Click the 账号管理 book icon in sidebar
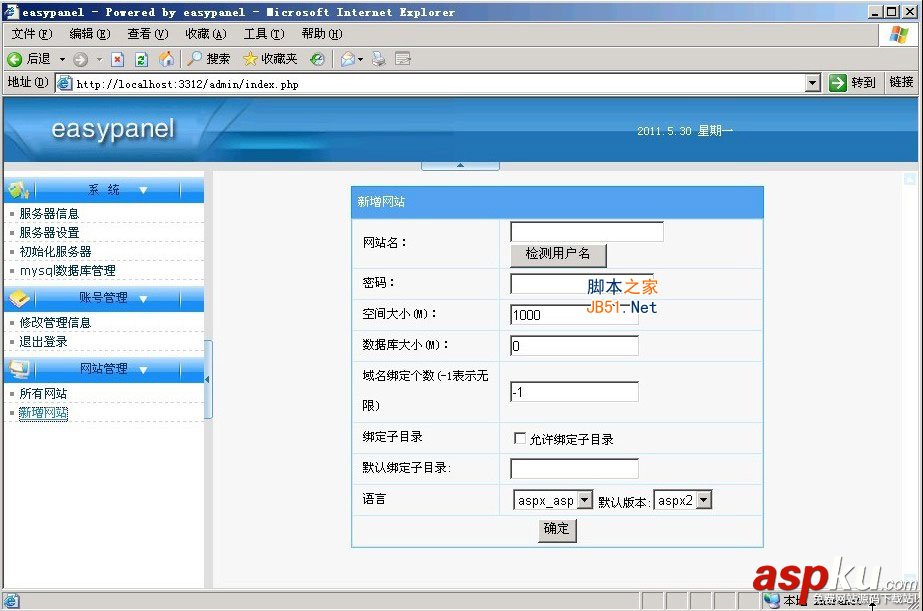Image resolution: width=923 pixels, height=611 pixels. tap(20, 296)
